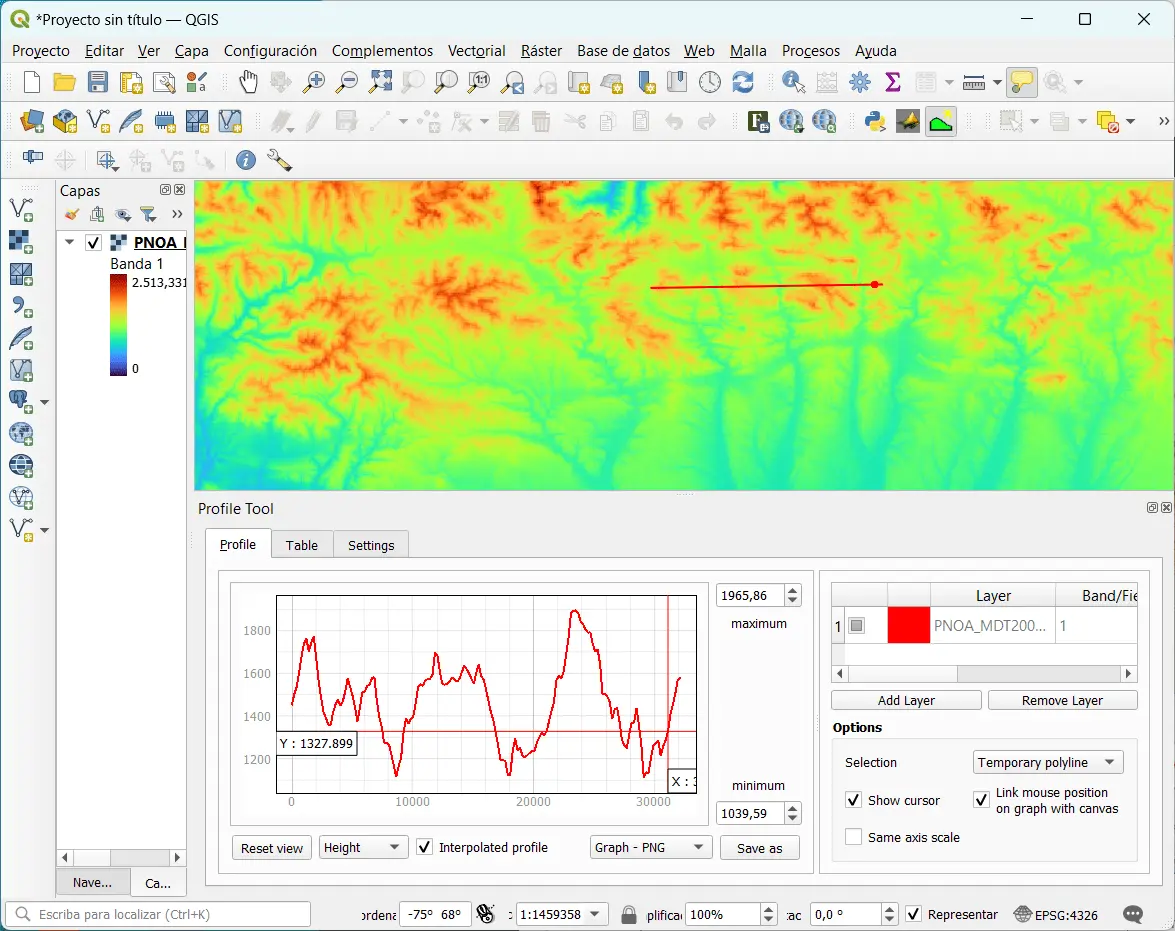This screenshot has width=1175, height=931.
Task: Expand the Measure tool dropdown arrow
Action: point(997,82)
